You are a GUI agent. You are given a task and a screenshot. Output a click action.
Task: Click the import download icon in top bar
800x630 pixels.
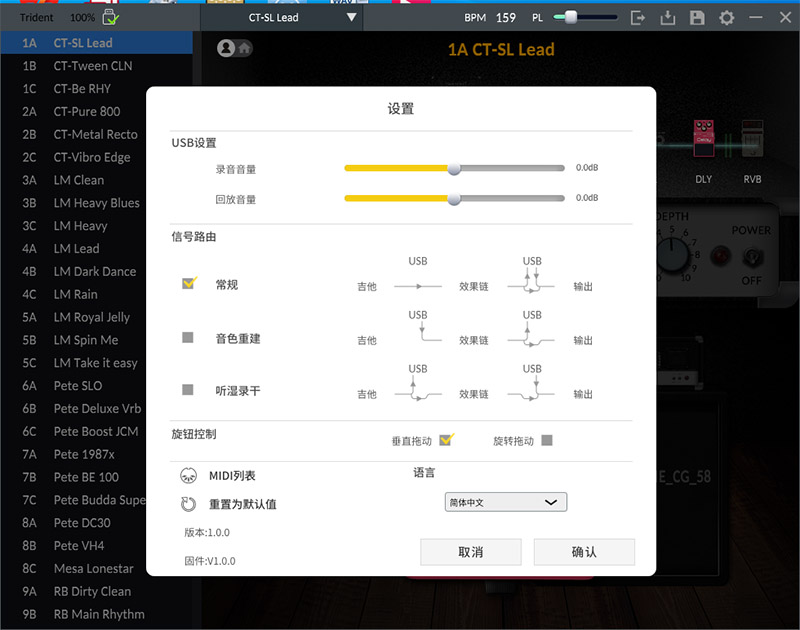click(x=669, y=18)
